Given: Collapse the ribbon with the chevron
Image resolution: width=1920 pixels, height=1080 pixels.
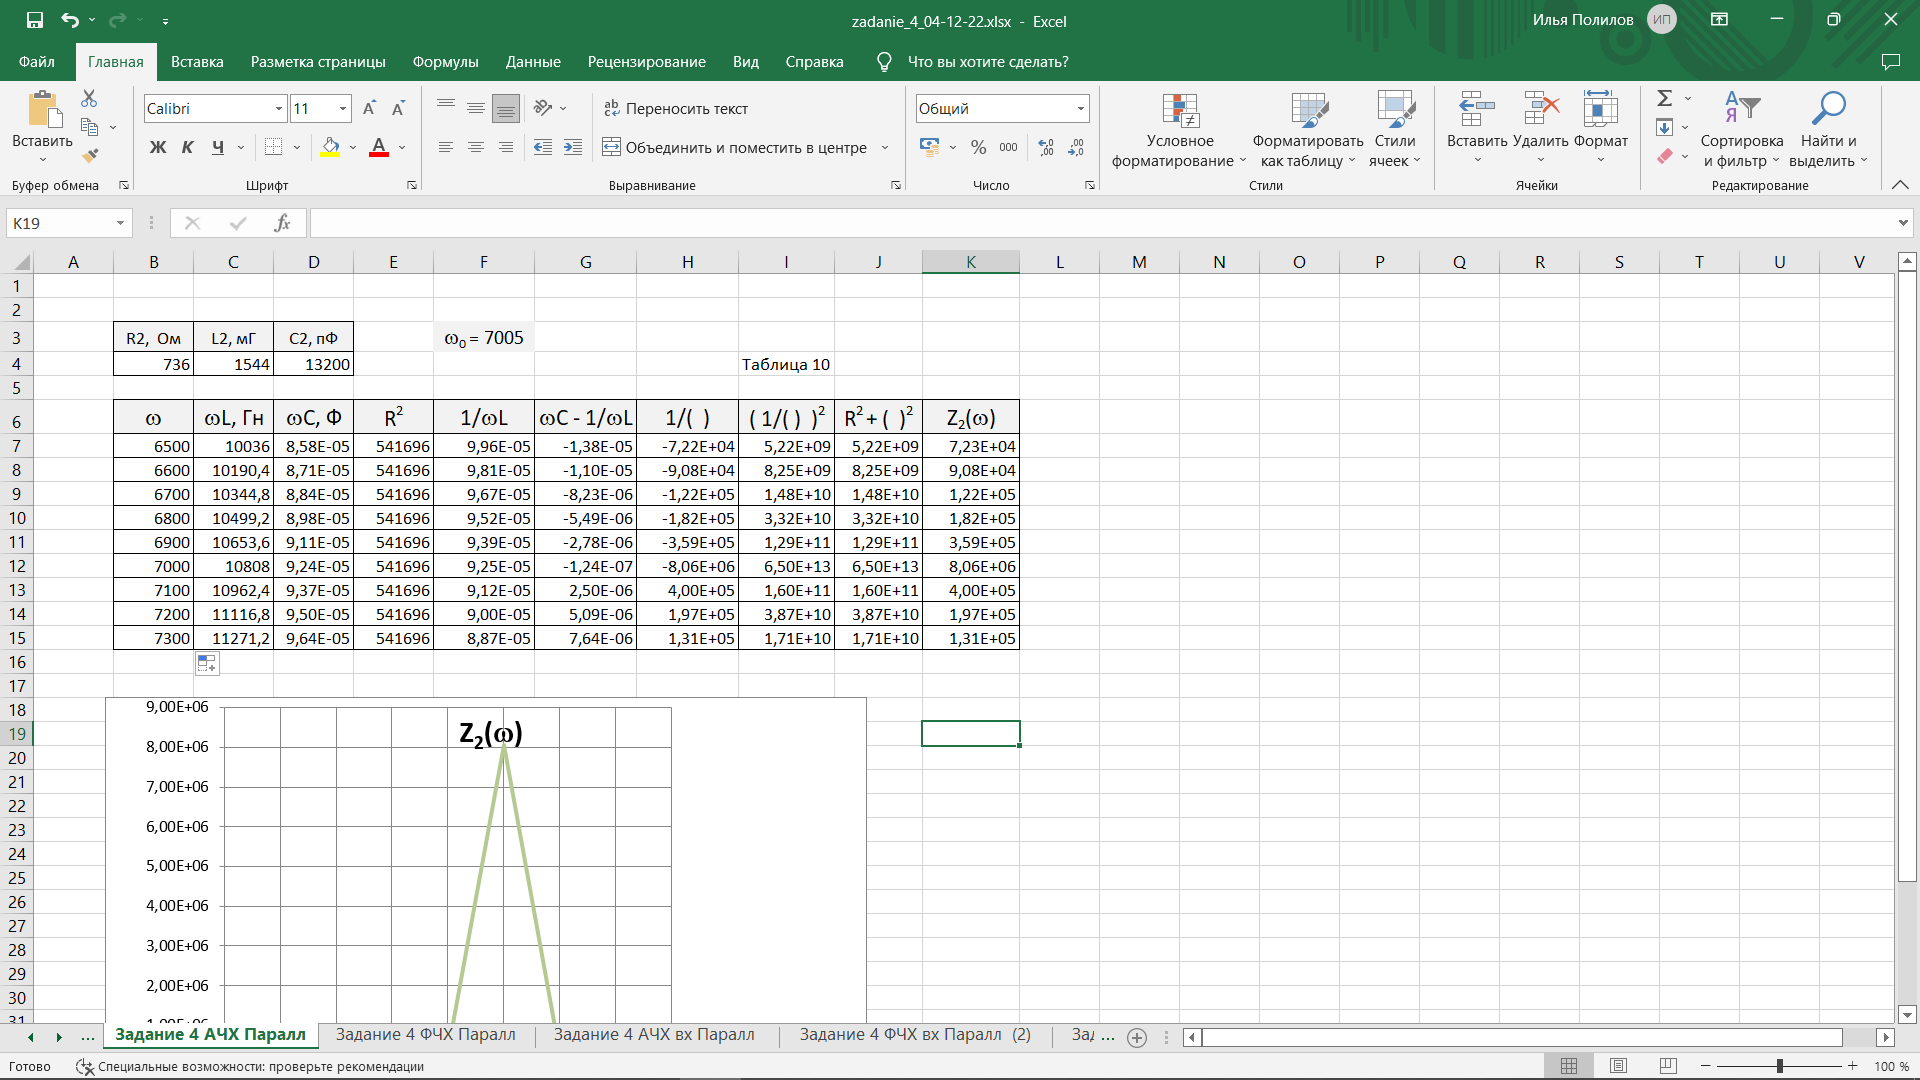Looking at the screenshot, I should click(x=1900, y=185).
